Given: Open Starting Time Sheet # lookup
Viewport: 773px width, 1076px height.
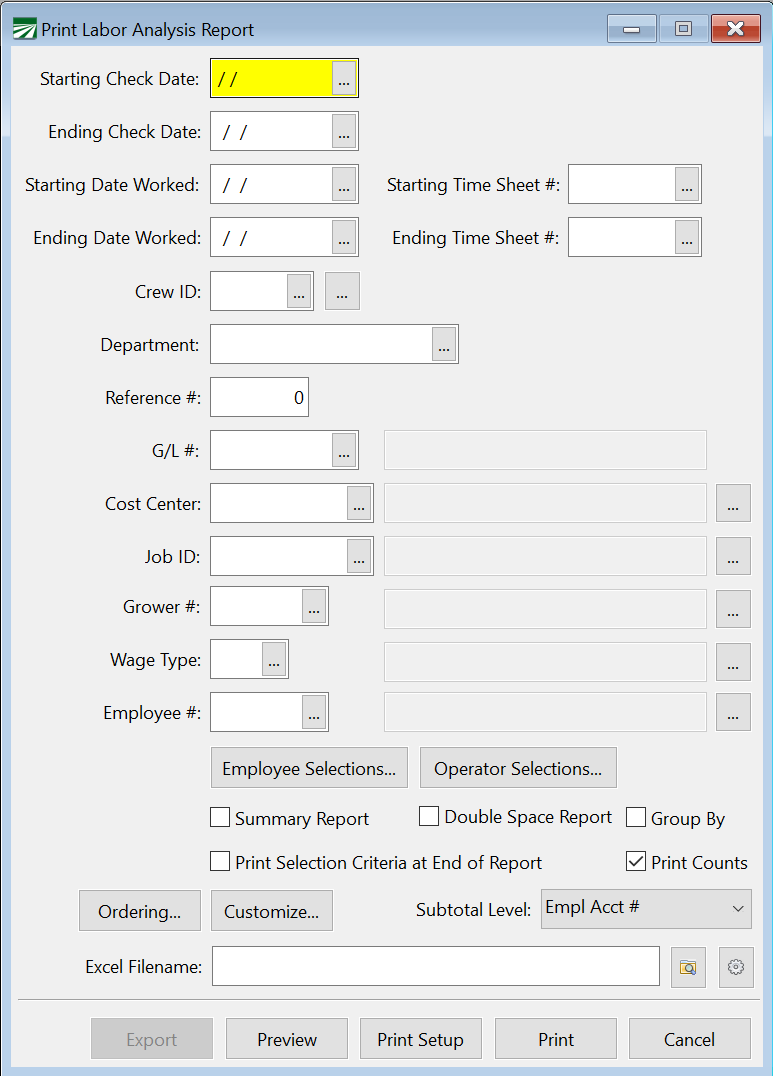Looking at the screenshot, I should point(686,185).
